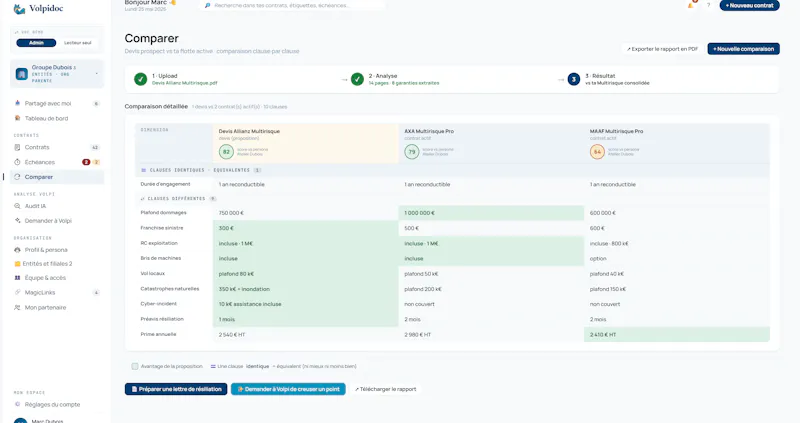
Task: Click the red Échéances count badge
Action: coord(86,162)
